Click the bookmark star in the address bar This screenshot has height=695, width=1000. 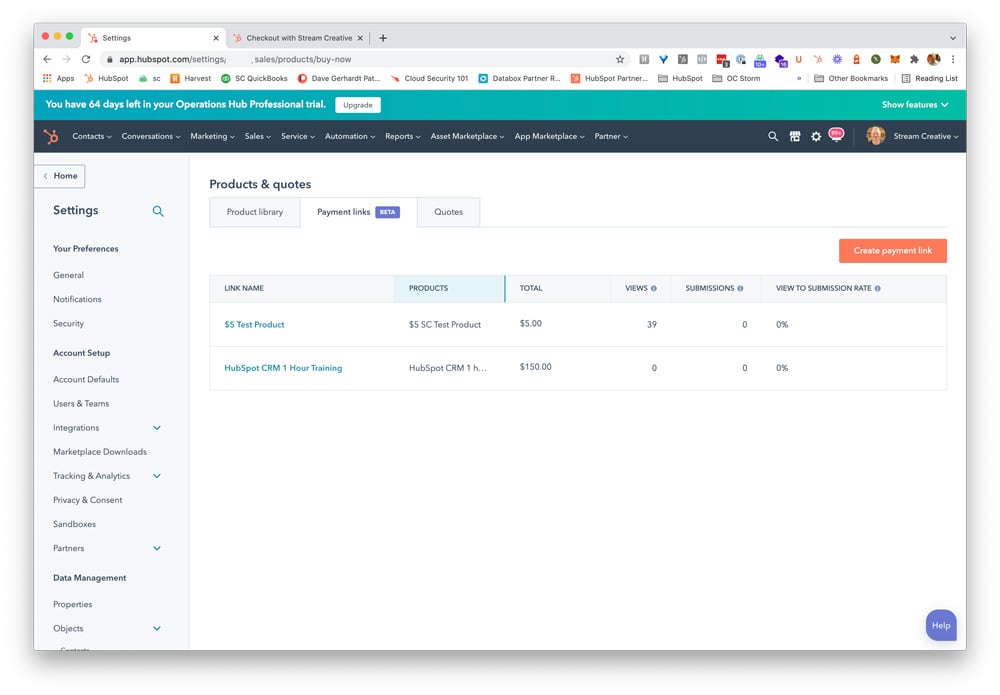point(619,59)
